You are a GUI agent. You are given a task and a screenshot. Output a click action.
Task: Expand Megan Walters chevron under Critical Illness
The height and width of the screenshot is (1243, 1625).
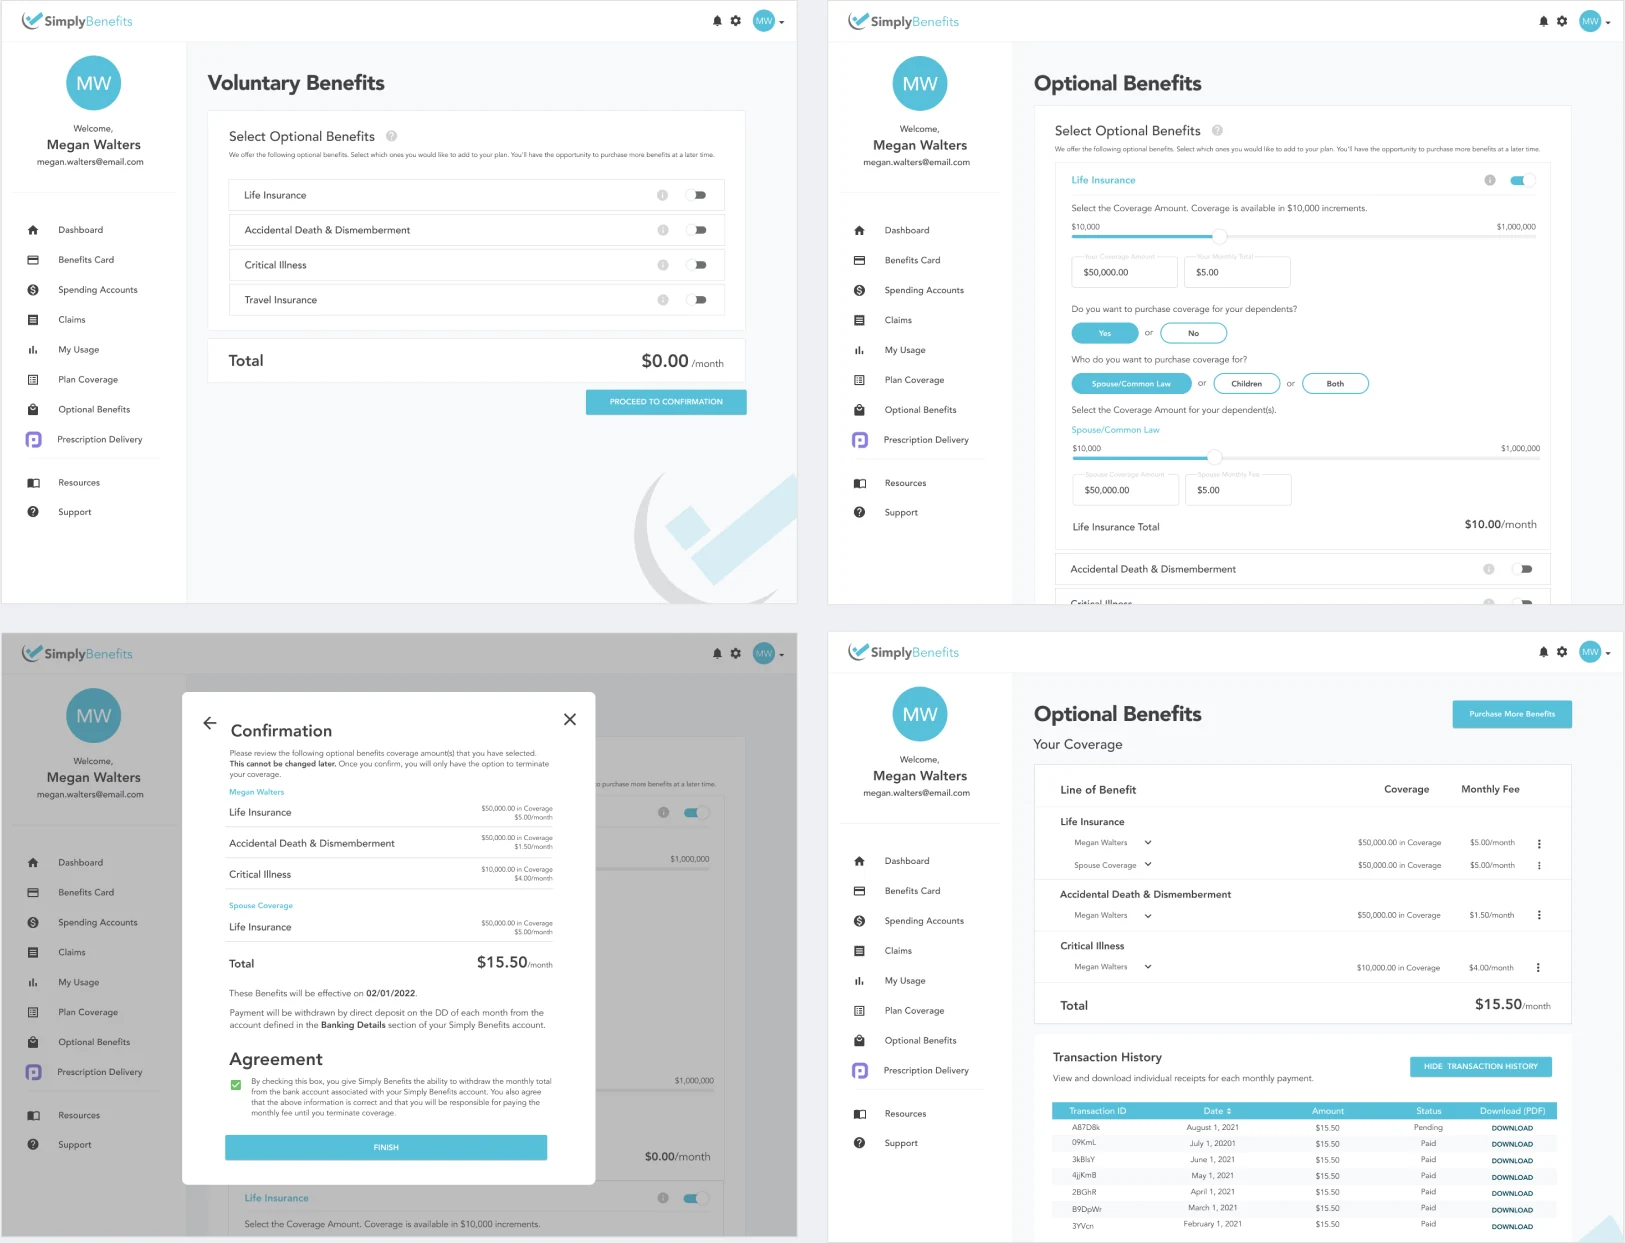[1148, 966]
